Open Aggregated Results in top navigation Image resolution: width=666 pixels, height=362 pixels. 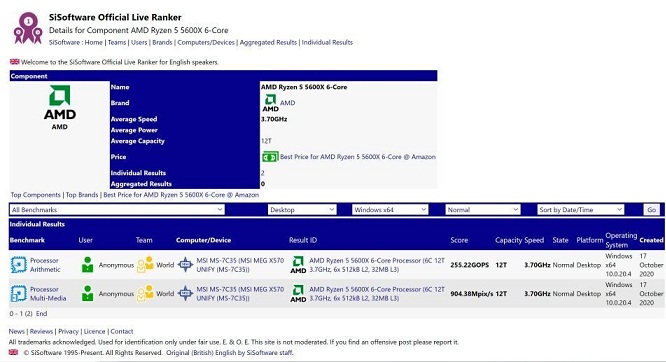(x=268, y=42)
